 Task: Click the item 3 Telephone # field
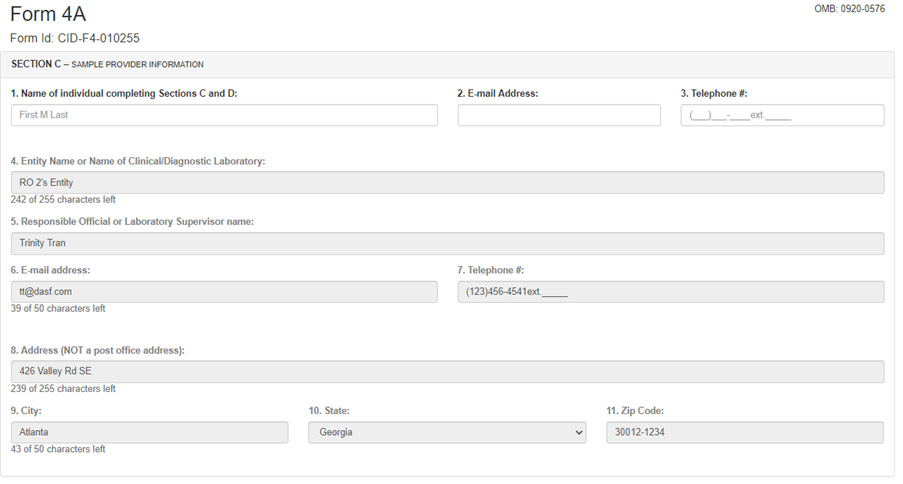(782, 115)
